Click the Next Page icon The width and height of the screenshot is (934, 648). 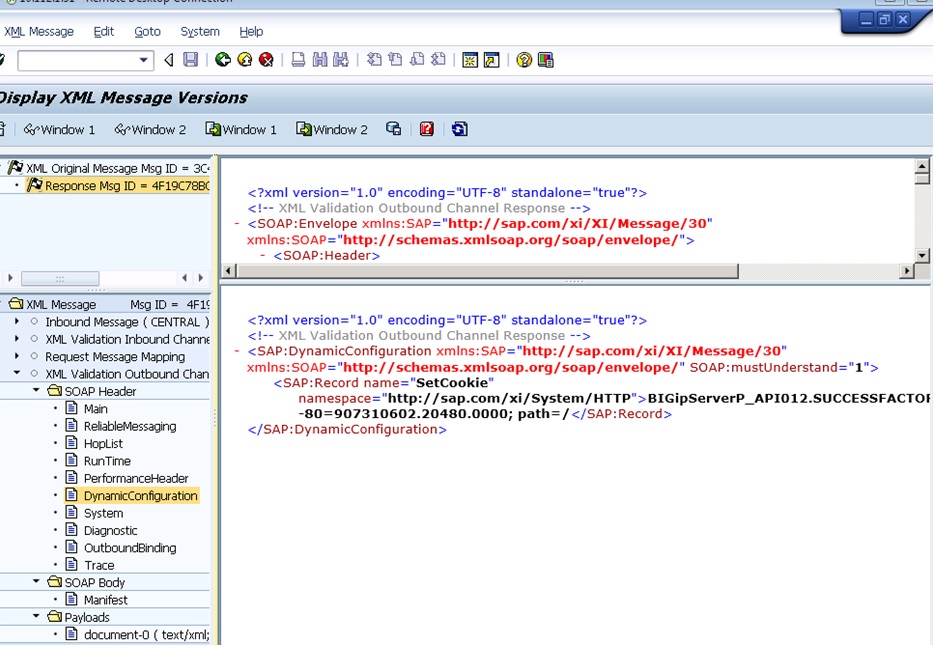point(417,60)
